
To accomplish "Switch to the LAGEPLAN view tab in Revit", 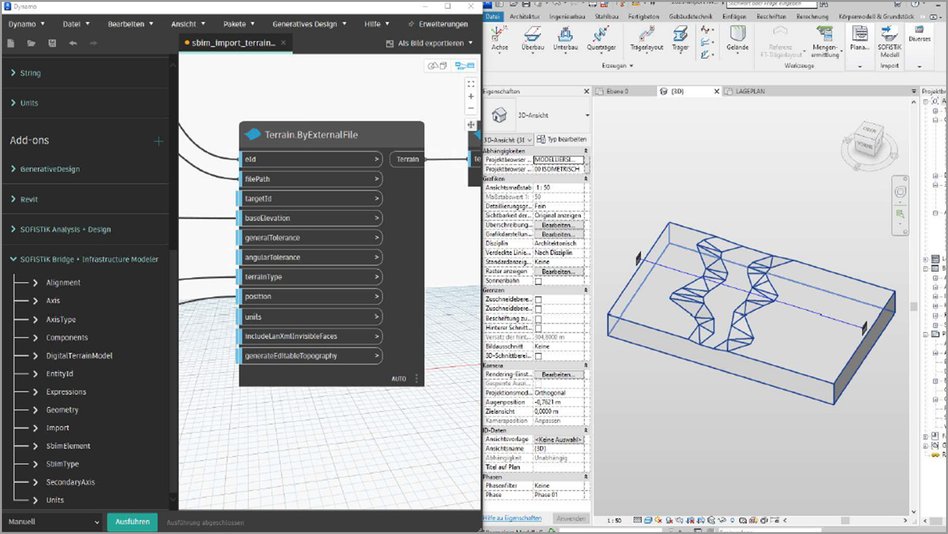I will click(x=750, y=91).
